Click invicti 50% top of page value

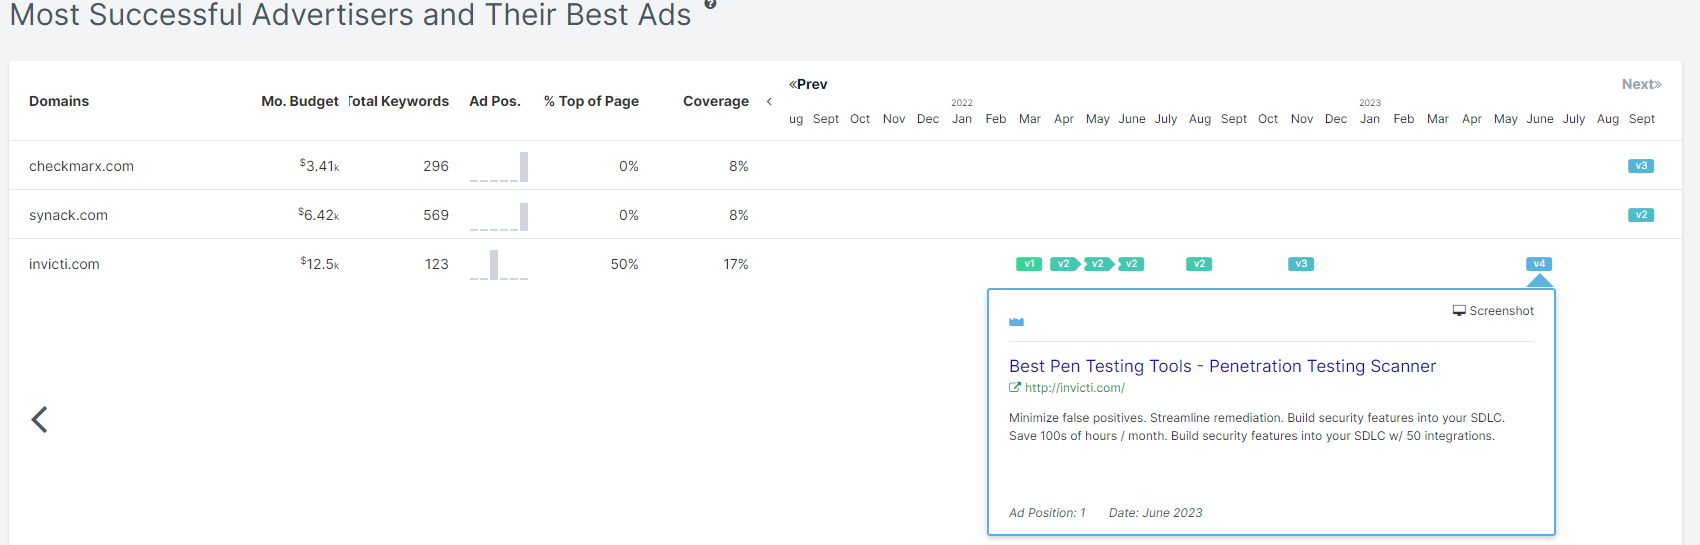point(625,264)
